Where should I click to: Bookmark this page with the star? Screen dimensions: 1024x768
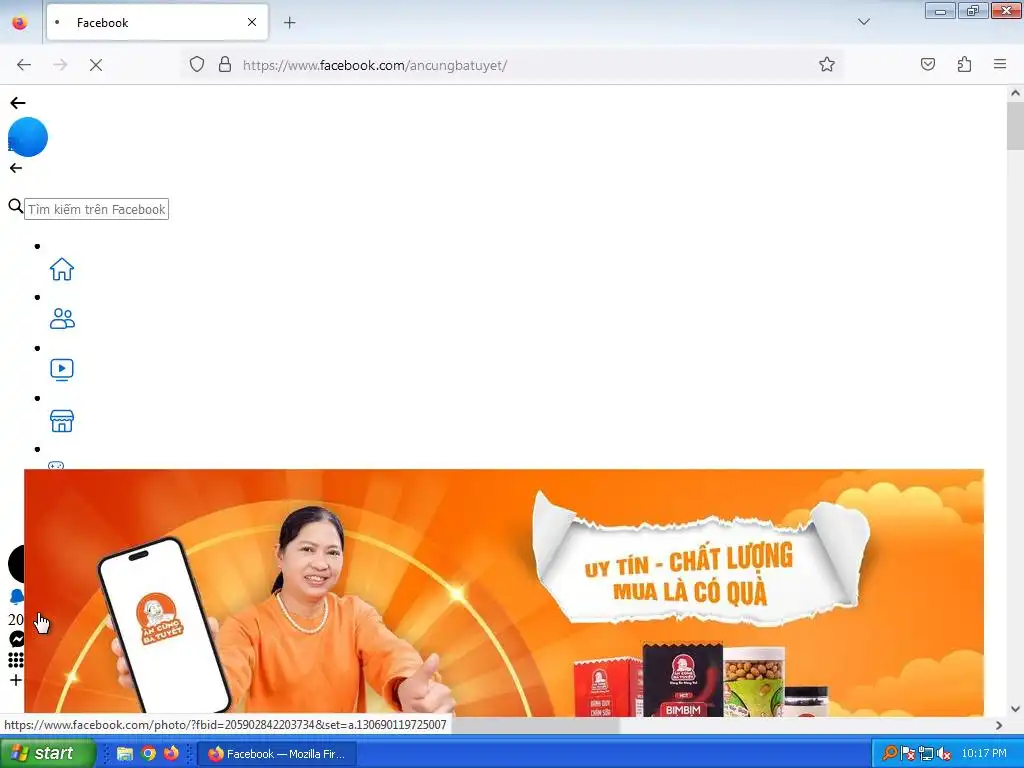point(827,64)
